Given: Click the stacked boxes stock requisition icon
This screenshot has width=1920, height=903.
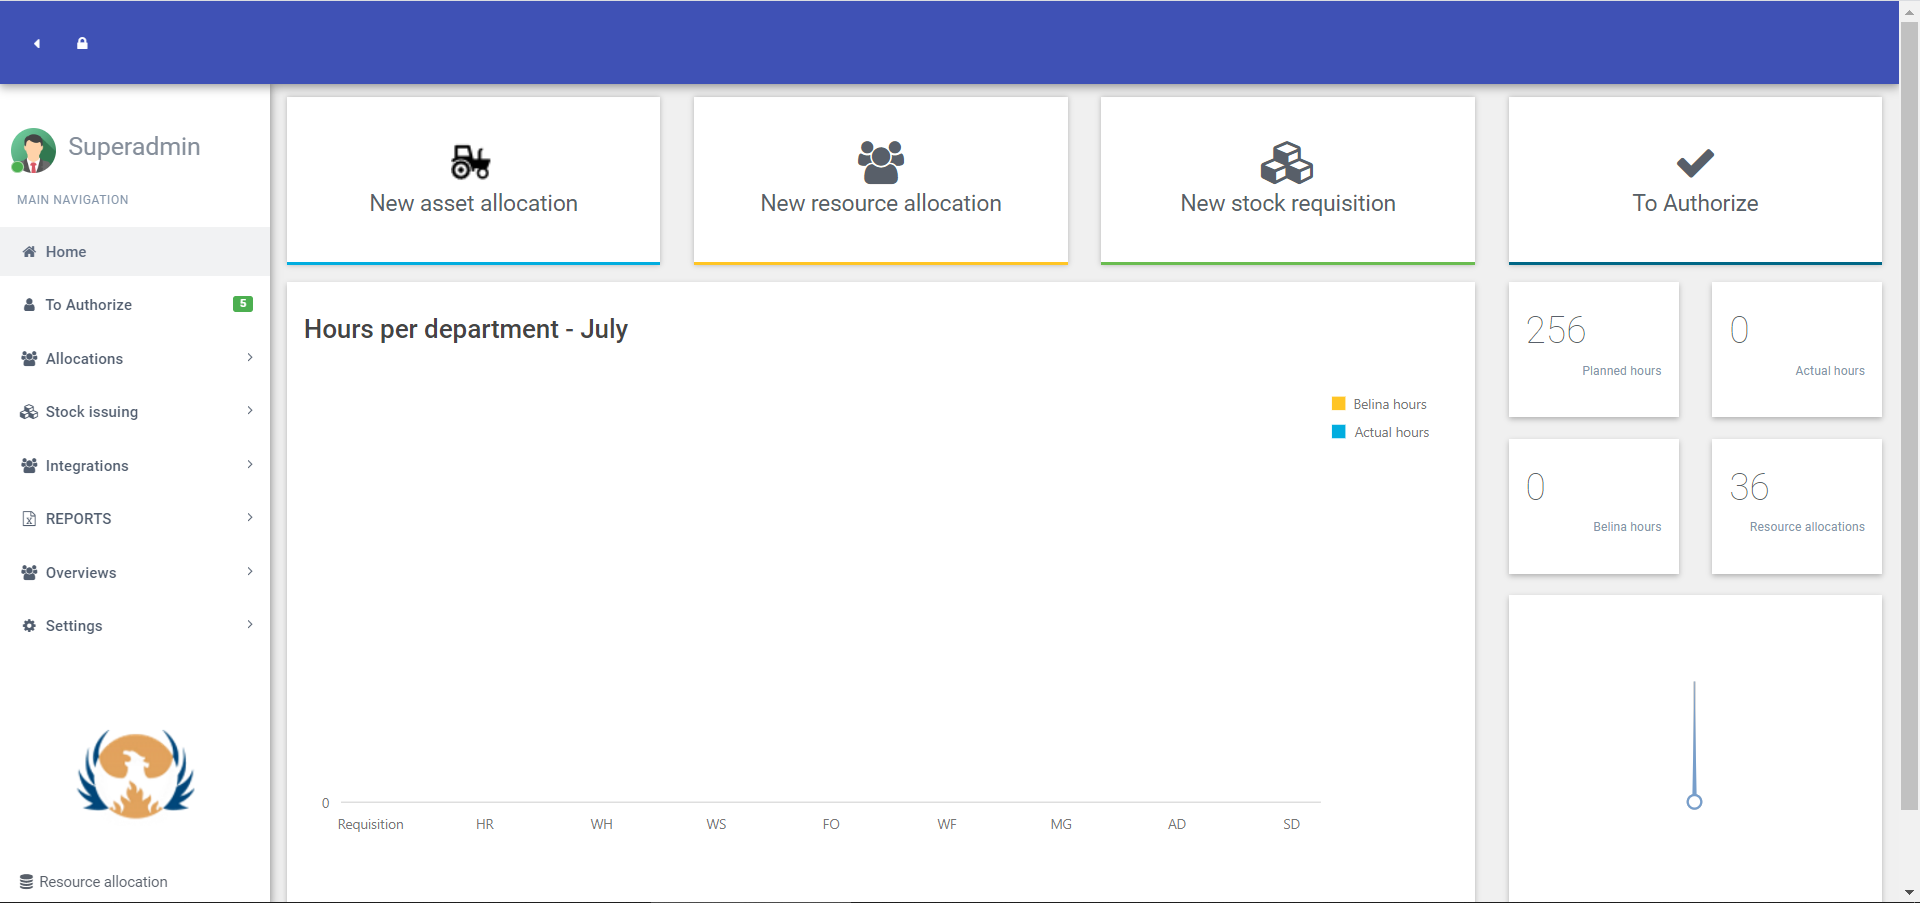Looking at the screenshot, I should [1287, 162].
